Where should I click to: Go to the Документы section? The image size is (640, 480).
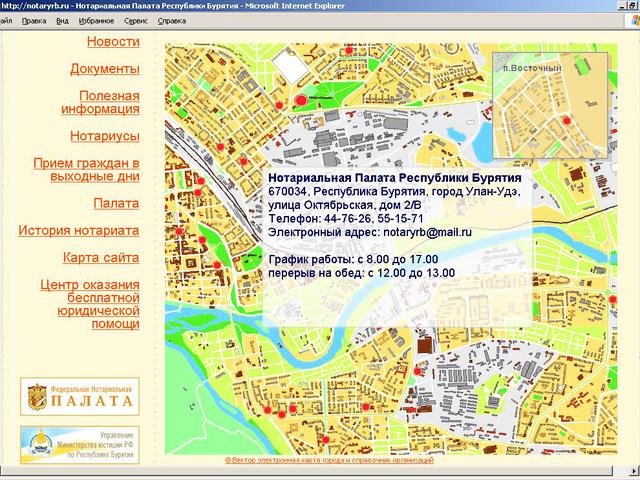(104, 69)
